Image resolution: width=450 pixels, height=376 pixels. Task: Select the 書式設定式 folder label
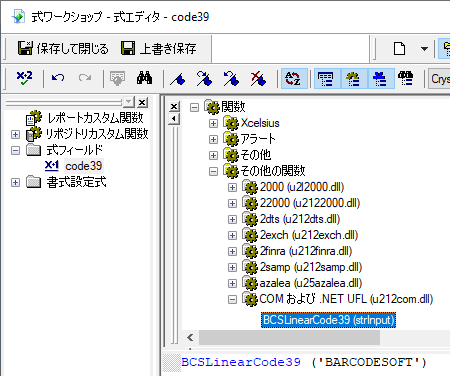(76, 182)
